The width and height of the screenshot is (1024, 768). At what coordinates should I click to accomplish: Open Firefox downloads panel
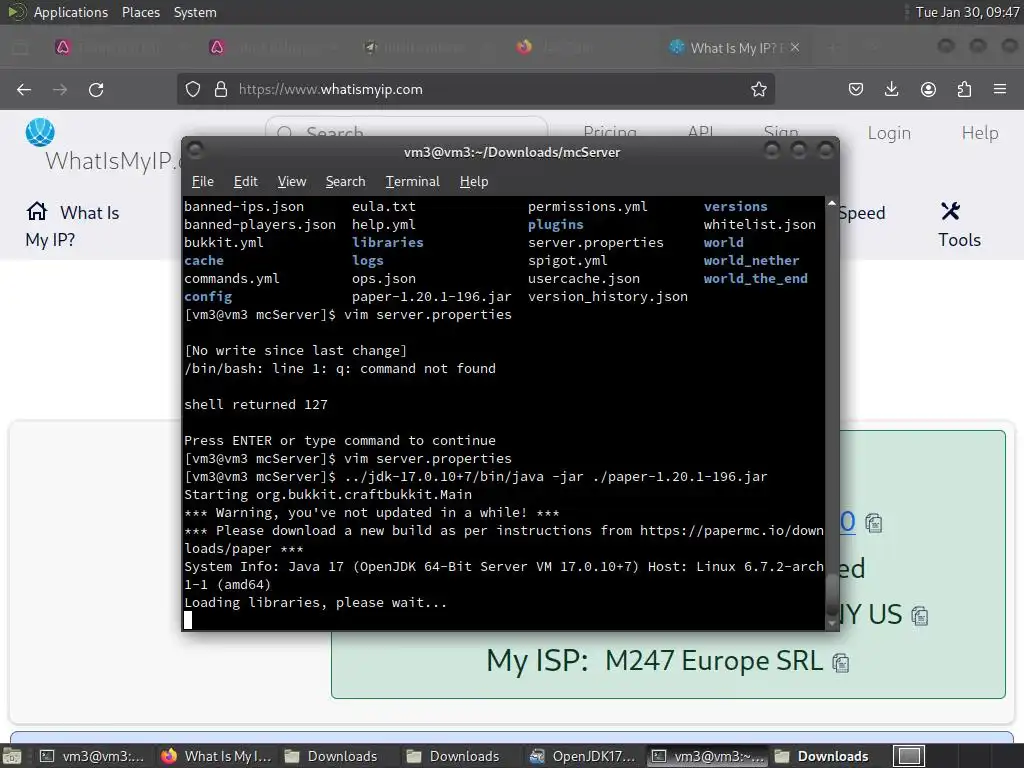click(x=891, y=89)
